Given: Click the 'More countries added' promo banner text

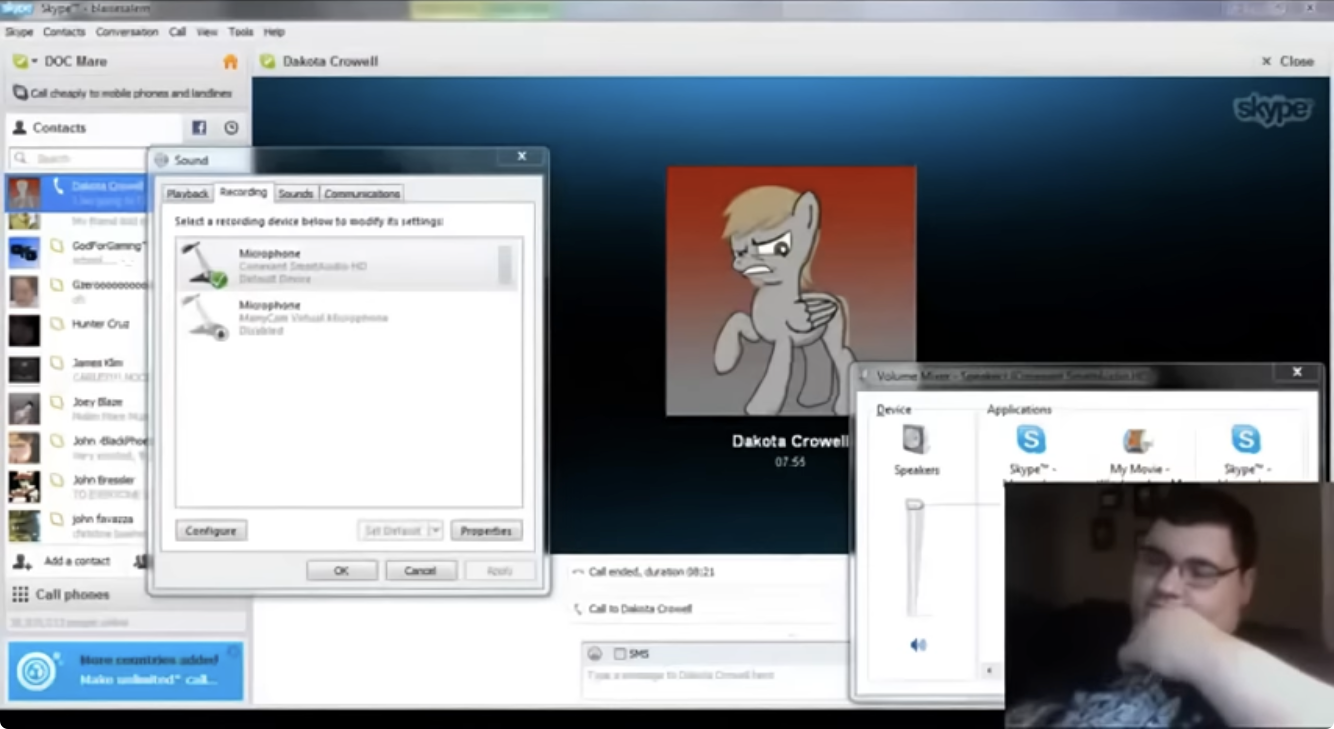Looking at the screenshot, I should [149, 660].
